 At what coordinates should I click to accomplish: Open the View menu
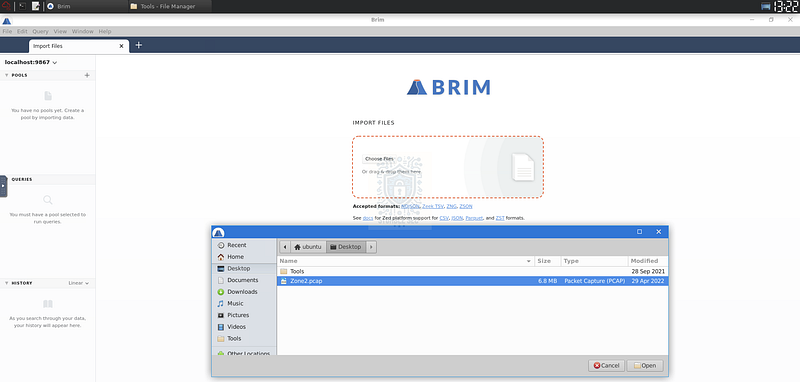click(x=60, y=31)
